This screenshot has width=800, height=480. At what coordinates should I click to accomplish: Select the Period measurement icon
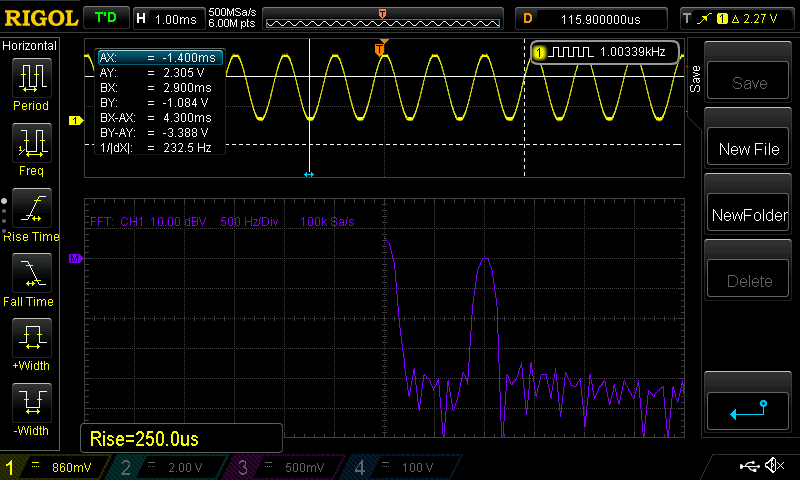pyautogui.click(x=31, y=78)
